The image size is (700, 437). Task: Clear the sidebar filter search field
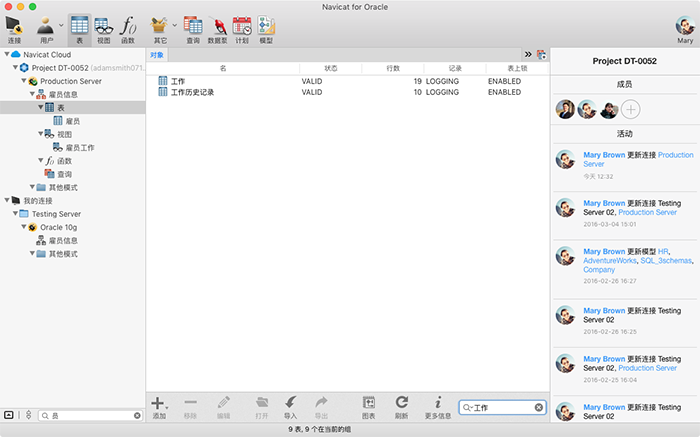click(x=137, y=416)
